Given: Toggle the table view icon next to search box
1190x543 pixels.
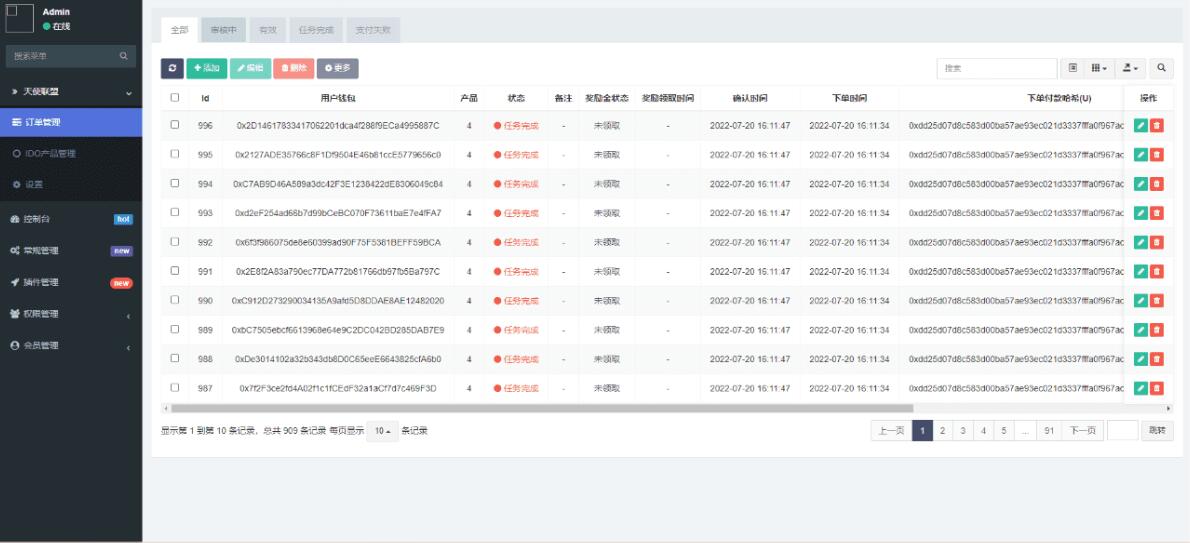Looking at the screenshot, I should tap(1072, 68).
